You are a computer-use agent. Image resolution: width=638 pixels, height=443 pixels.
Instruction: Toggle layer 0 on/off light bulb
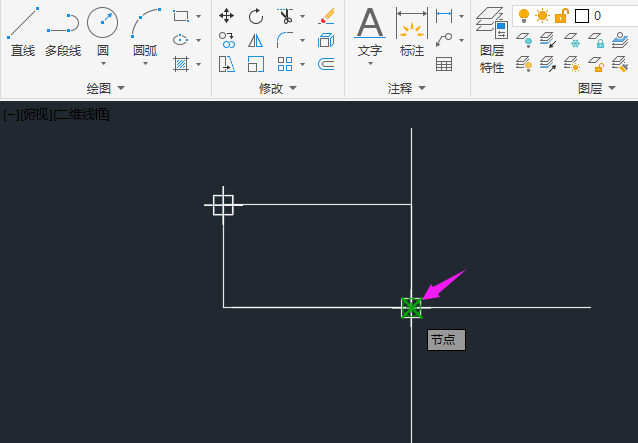(x=524, y=16)
